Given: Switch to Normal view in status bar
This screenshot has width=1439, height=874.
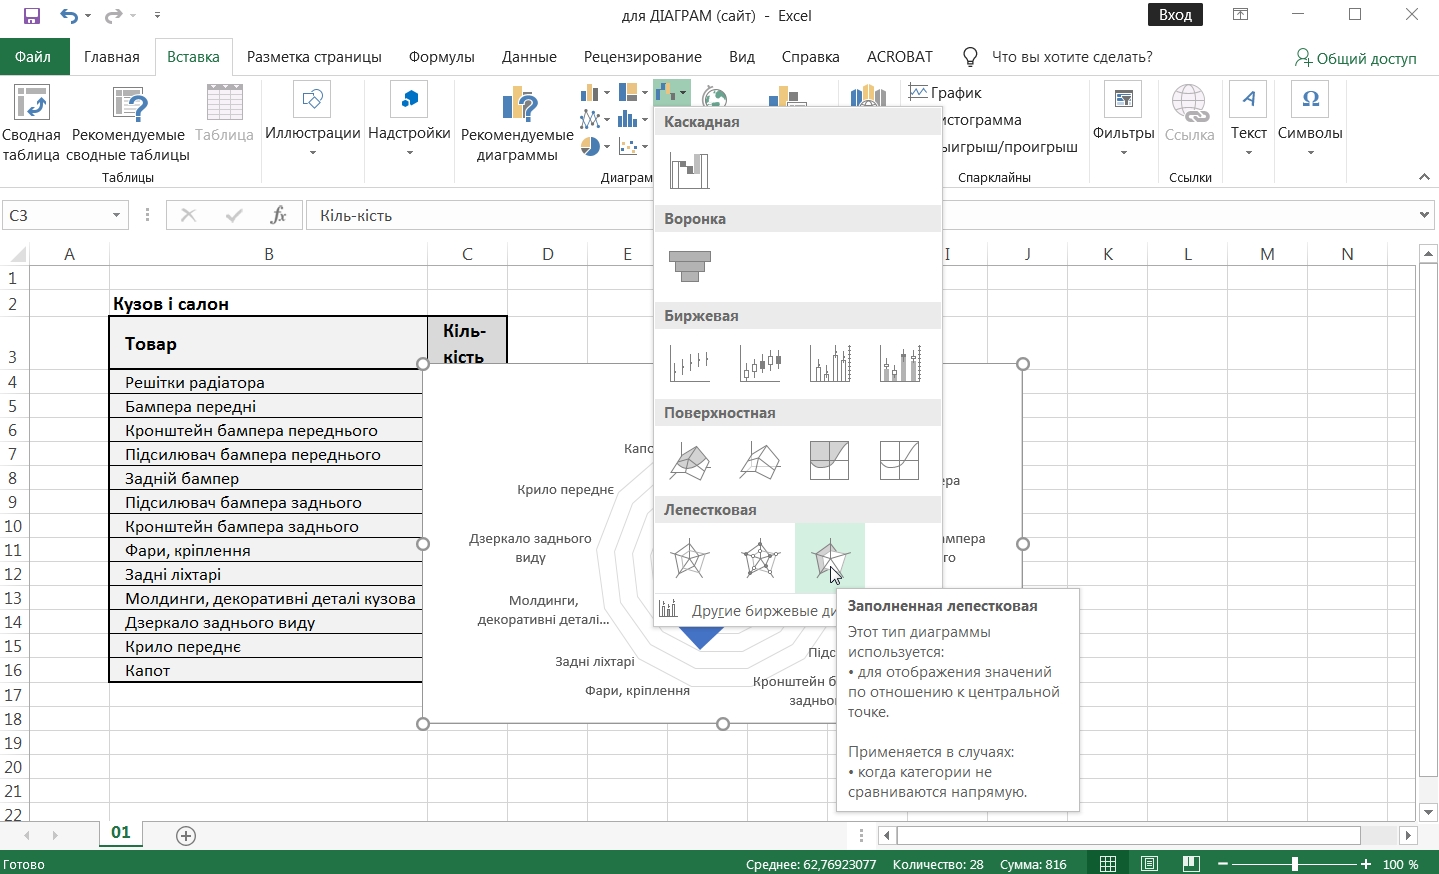Looking at the screenshot, I should click(x=1108, y=864).
